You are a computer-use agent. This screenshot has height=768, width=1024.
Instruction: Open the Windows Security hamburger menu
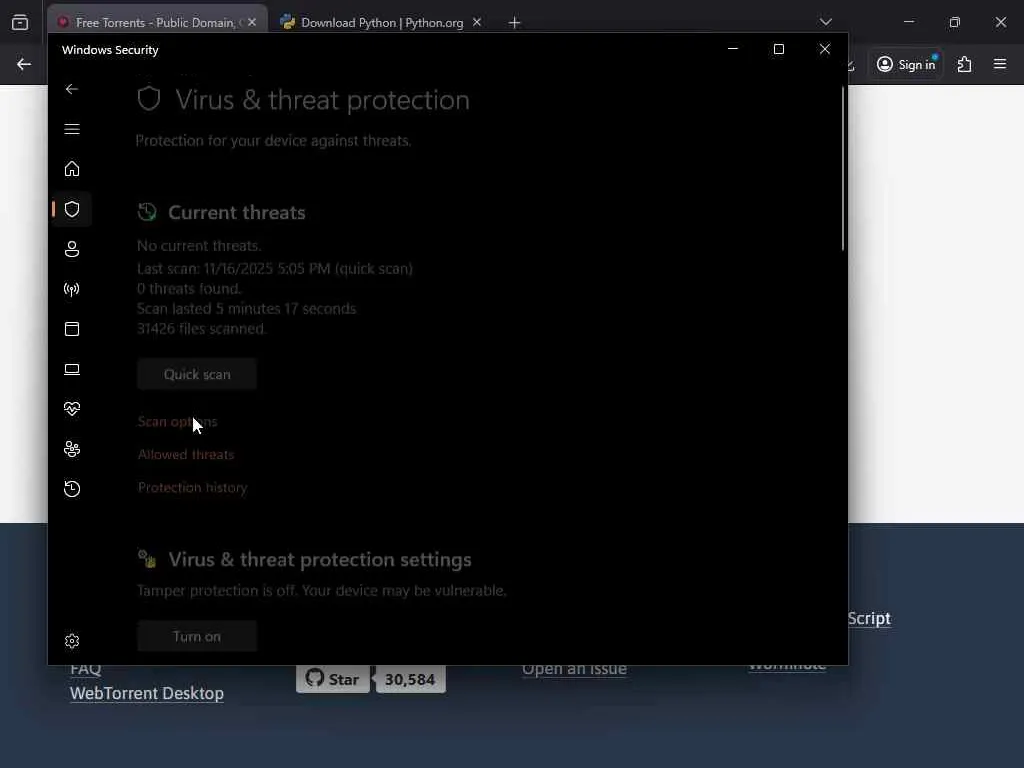(72, 129)
